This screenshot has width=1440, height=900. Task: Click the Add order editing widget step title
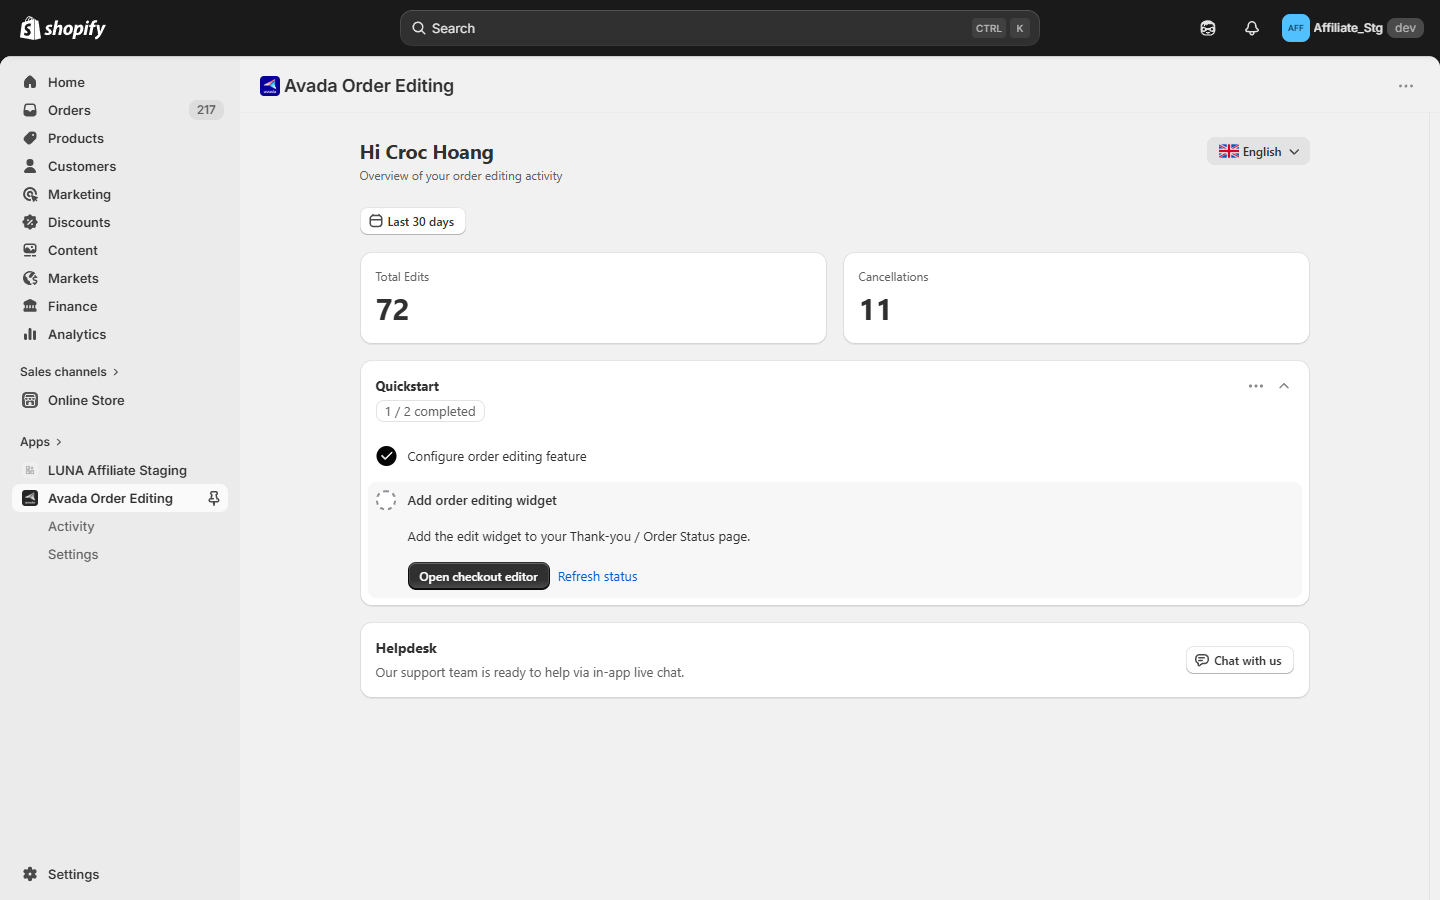[482, 500]
